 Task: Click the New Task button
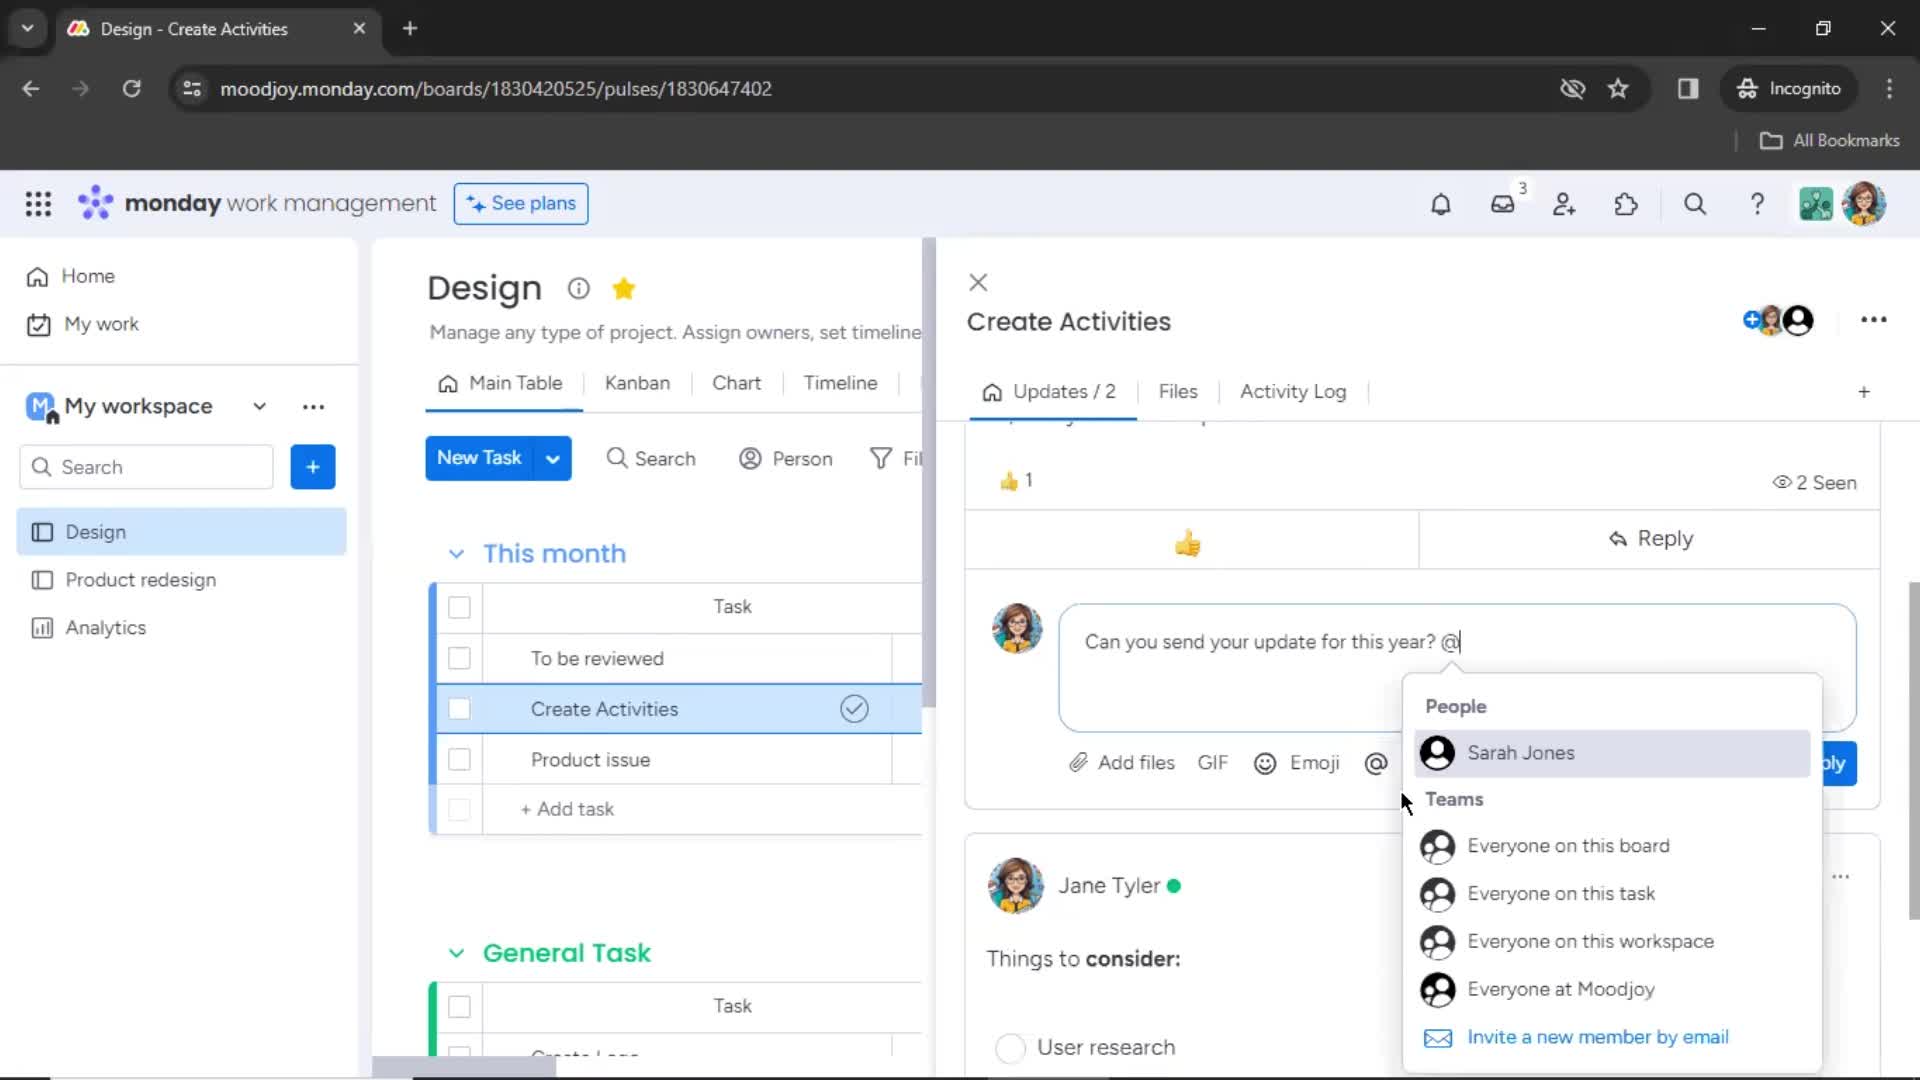click(x=479, y=459)
